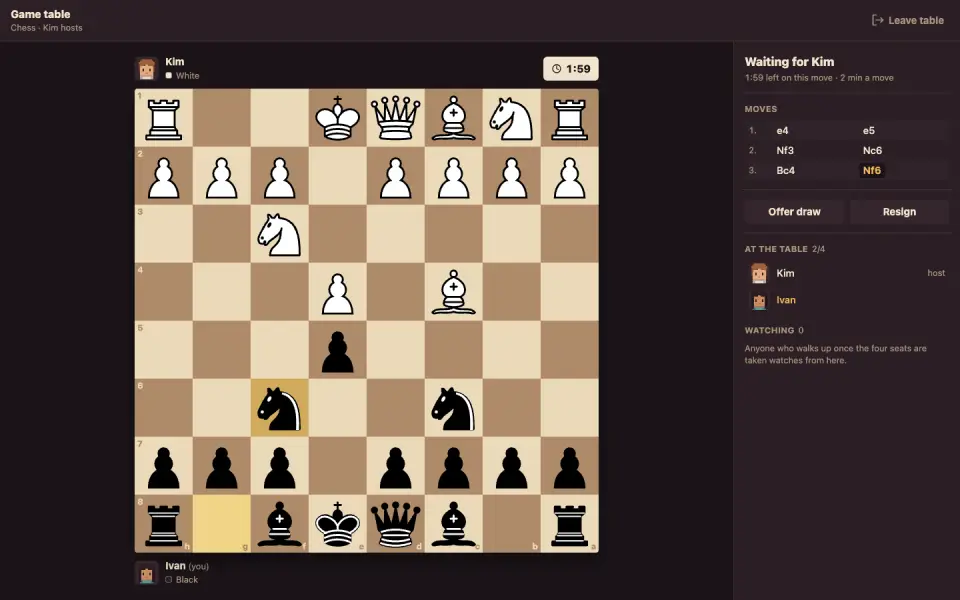Screen dimensions: 960x600
Task: Select the black rook on a8
Action: (569, 525)
